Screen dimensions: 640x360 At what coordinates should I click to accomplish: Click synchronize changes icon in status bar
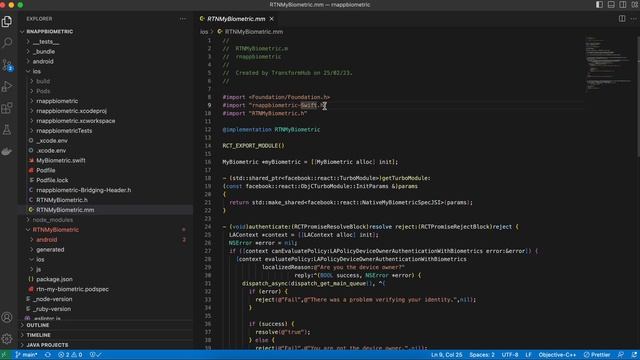coord(48,355)
